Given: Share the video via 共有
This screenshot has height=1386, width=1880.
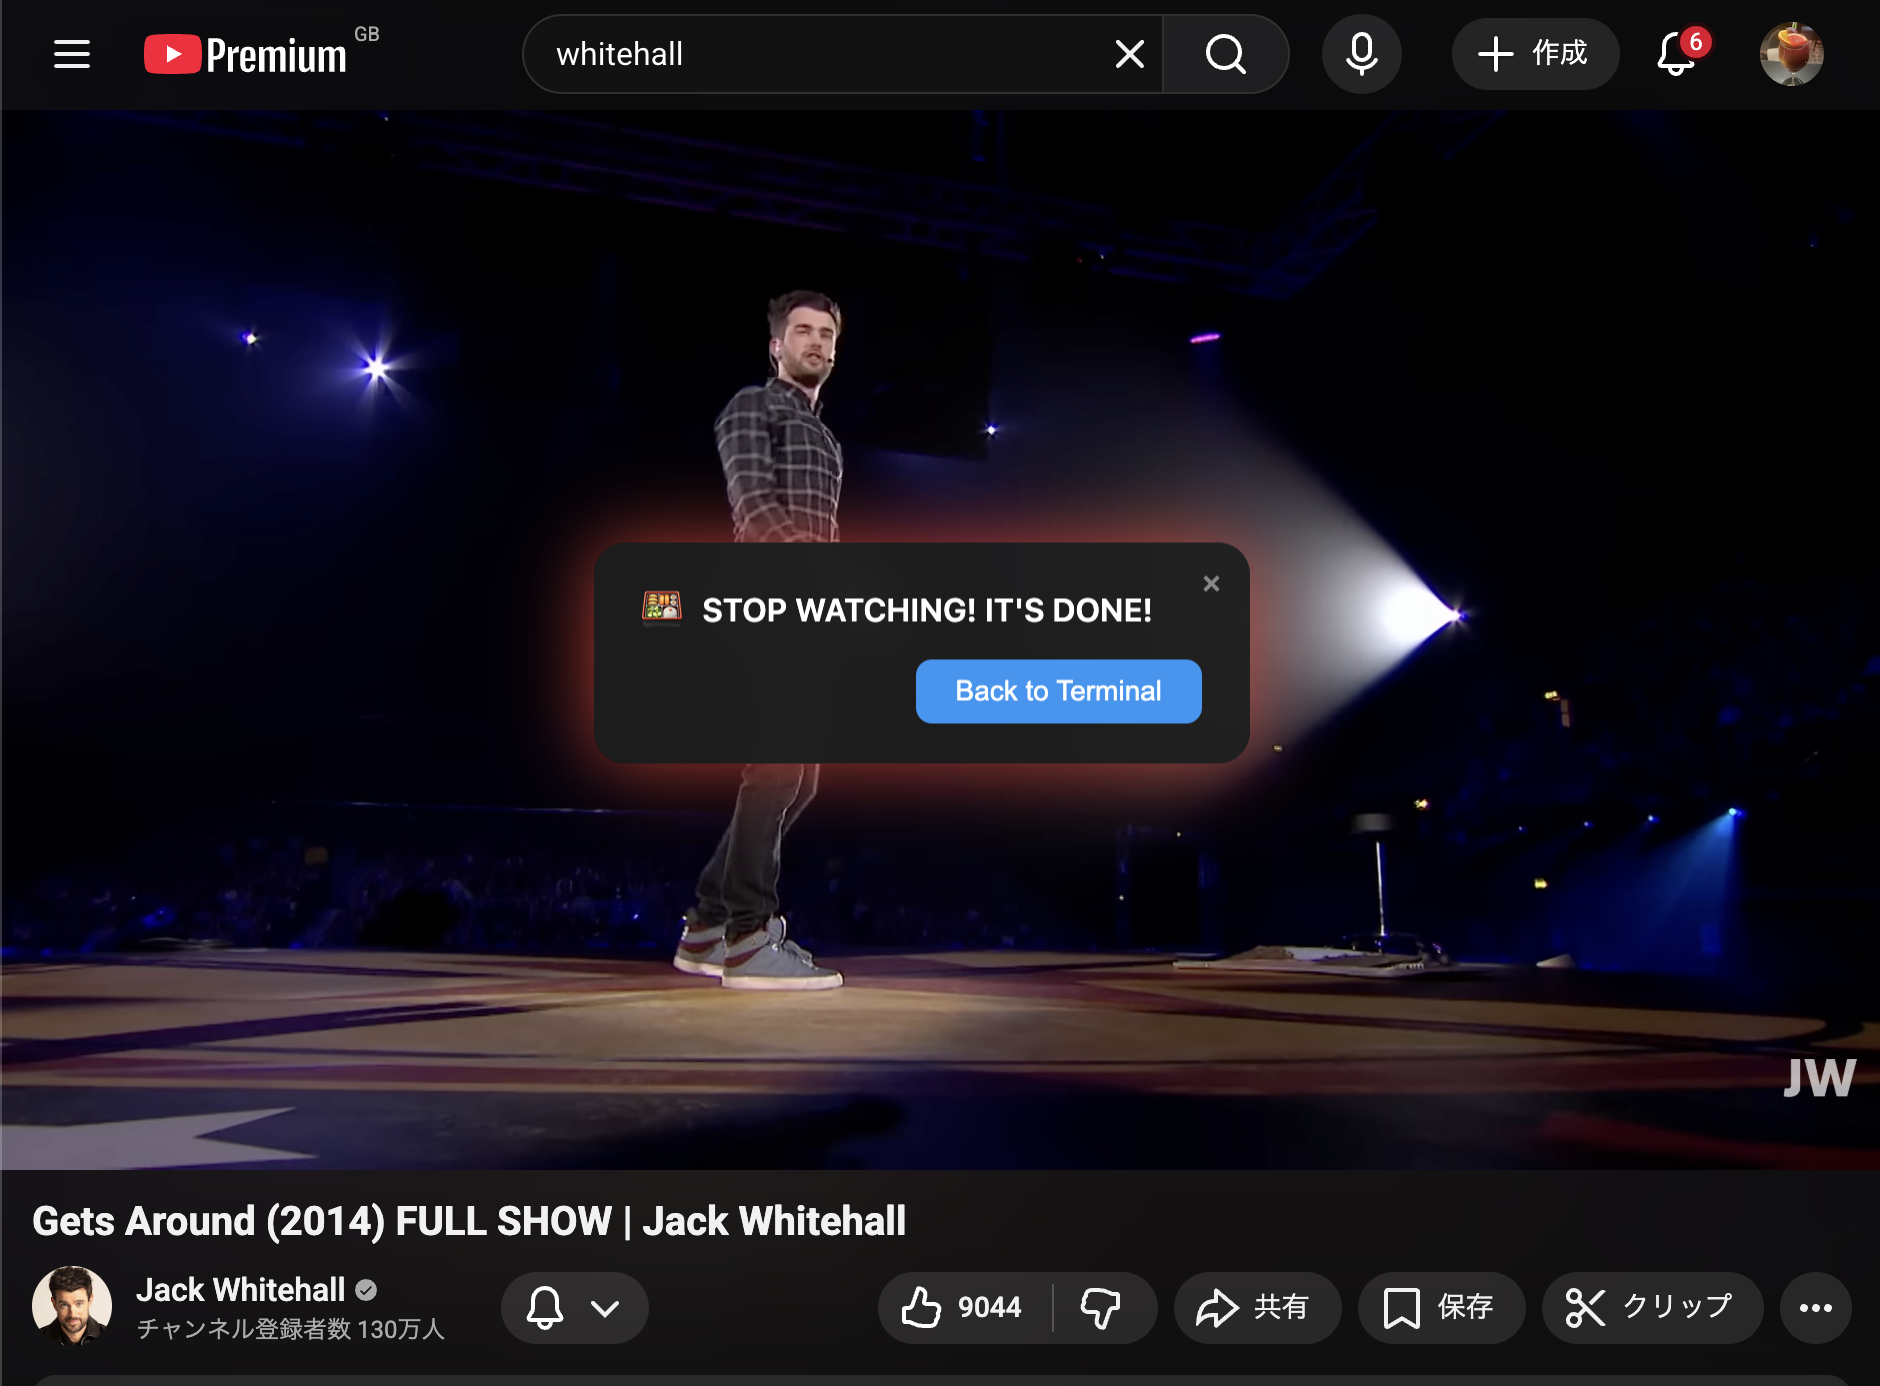Looking at the screenshot, I should tap(1256, 1308).
